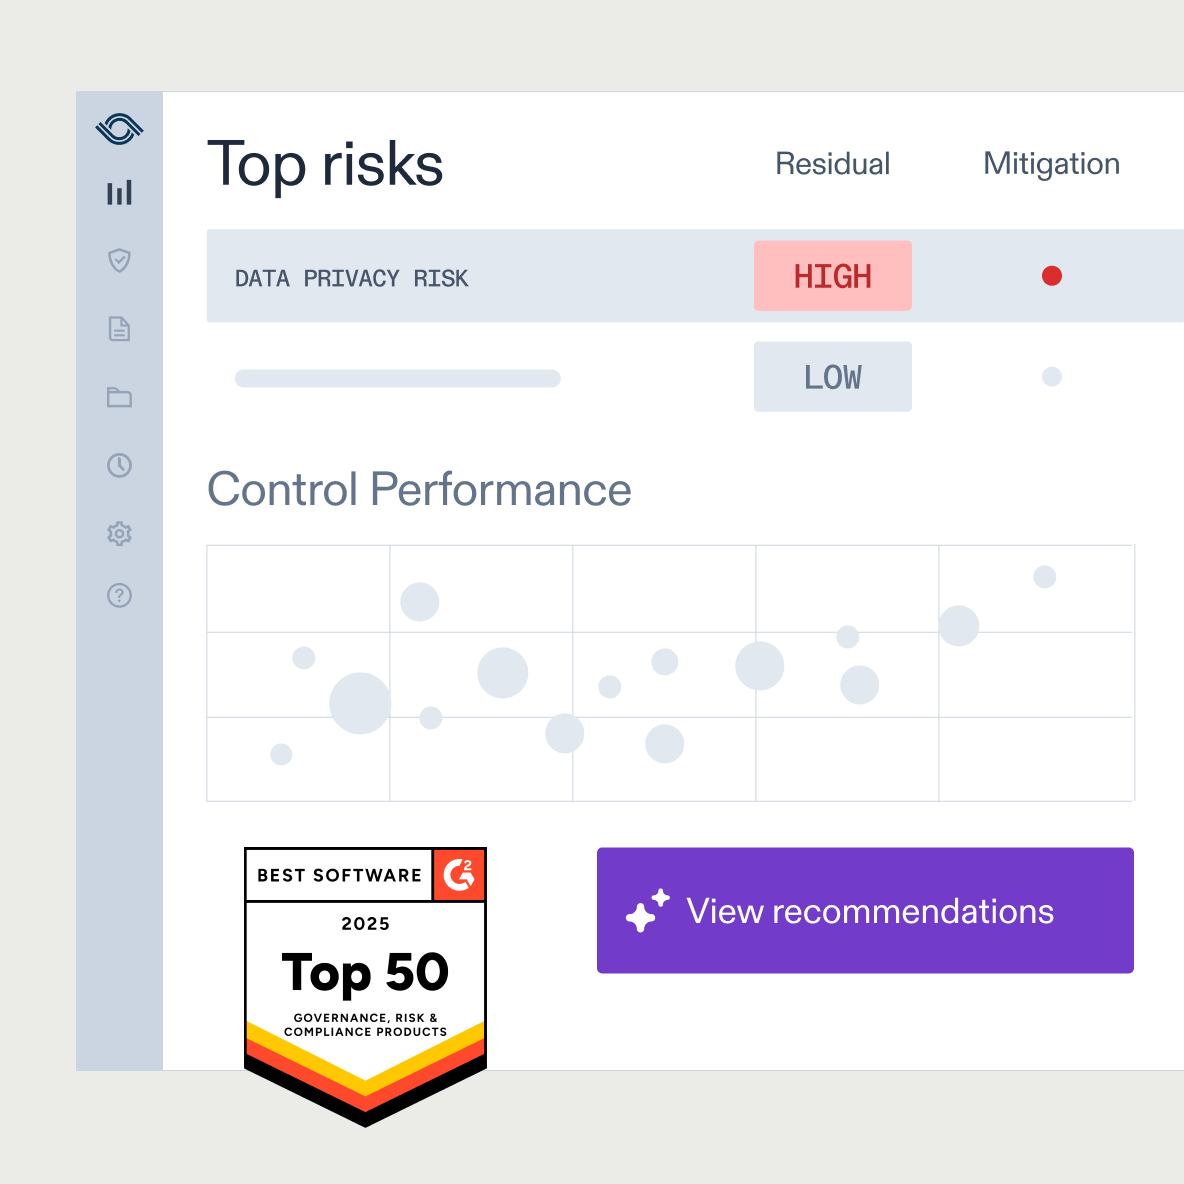The height and width of the screenshot is (1184, 1184).
Task: Click the help question mark icon
Action: [x=119, y=596]
